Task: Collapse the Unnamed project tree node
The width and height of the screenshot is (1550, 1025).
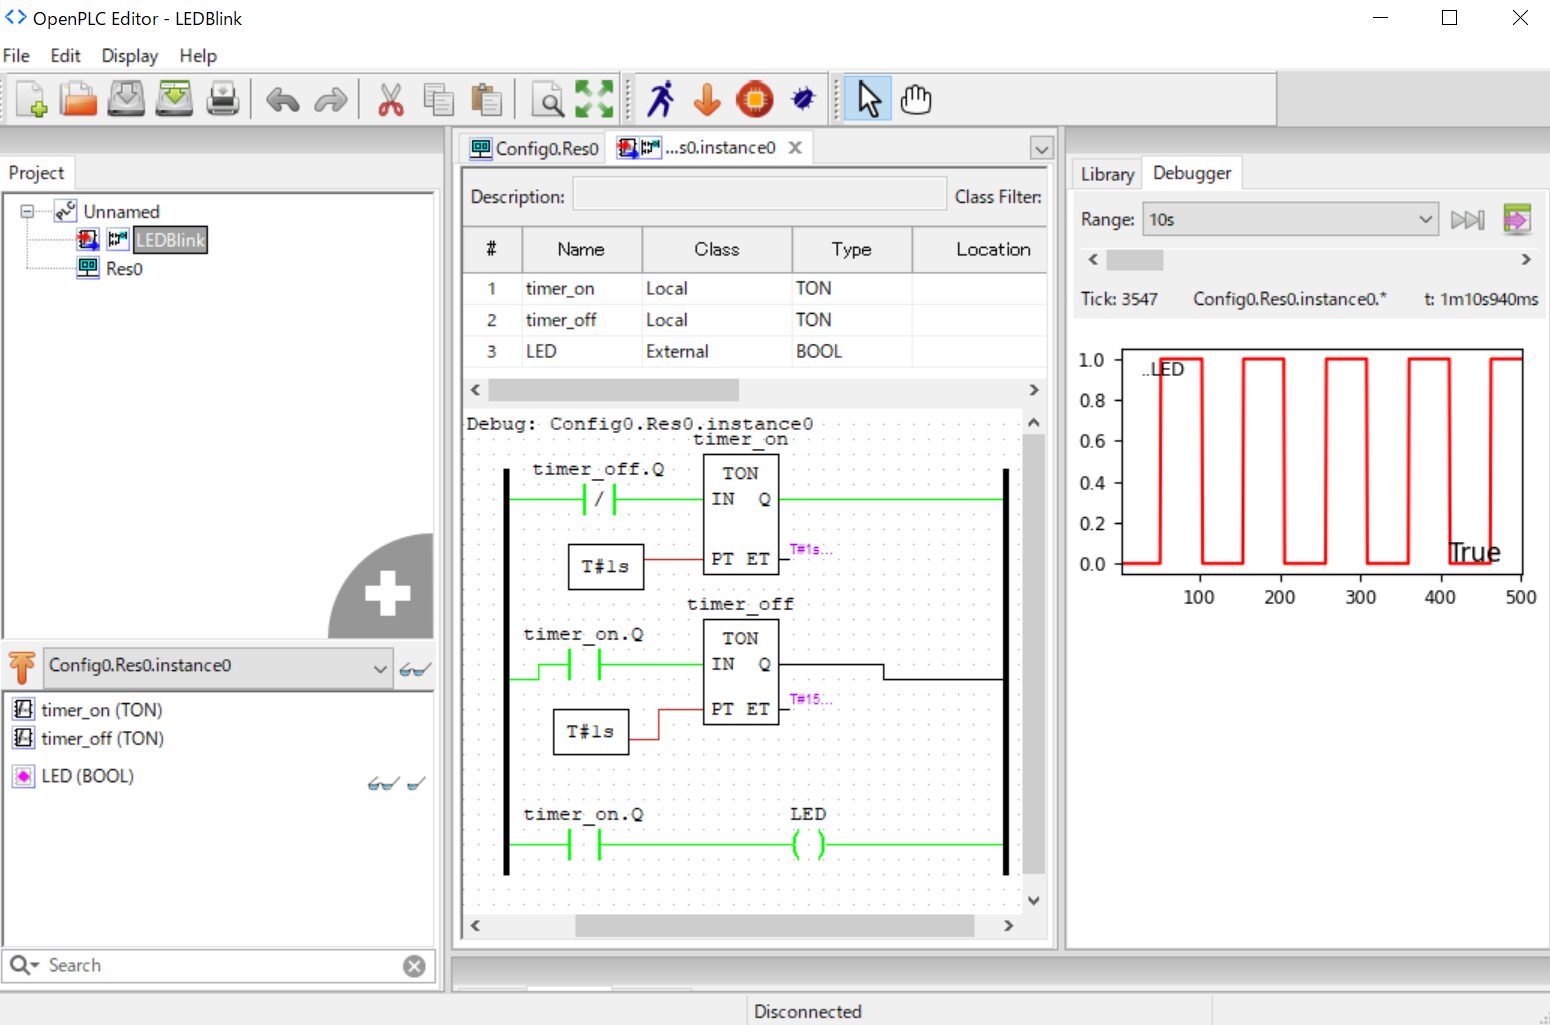Action: (27, 211)
